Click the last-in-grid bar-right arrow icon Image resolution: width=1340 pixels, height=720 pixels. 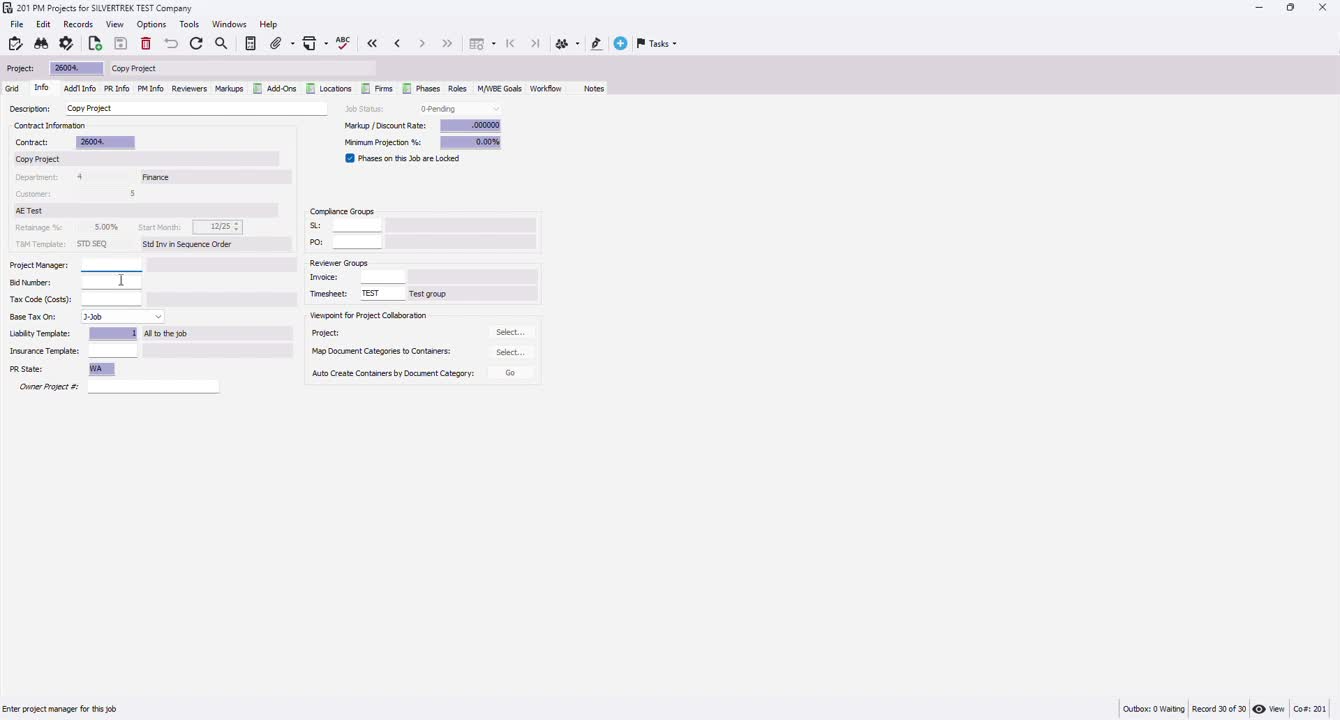point(535,44)
